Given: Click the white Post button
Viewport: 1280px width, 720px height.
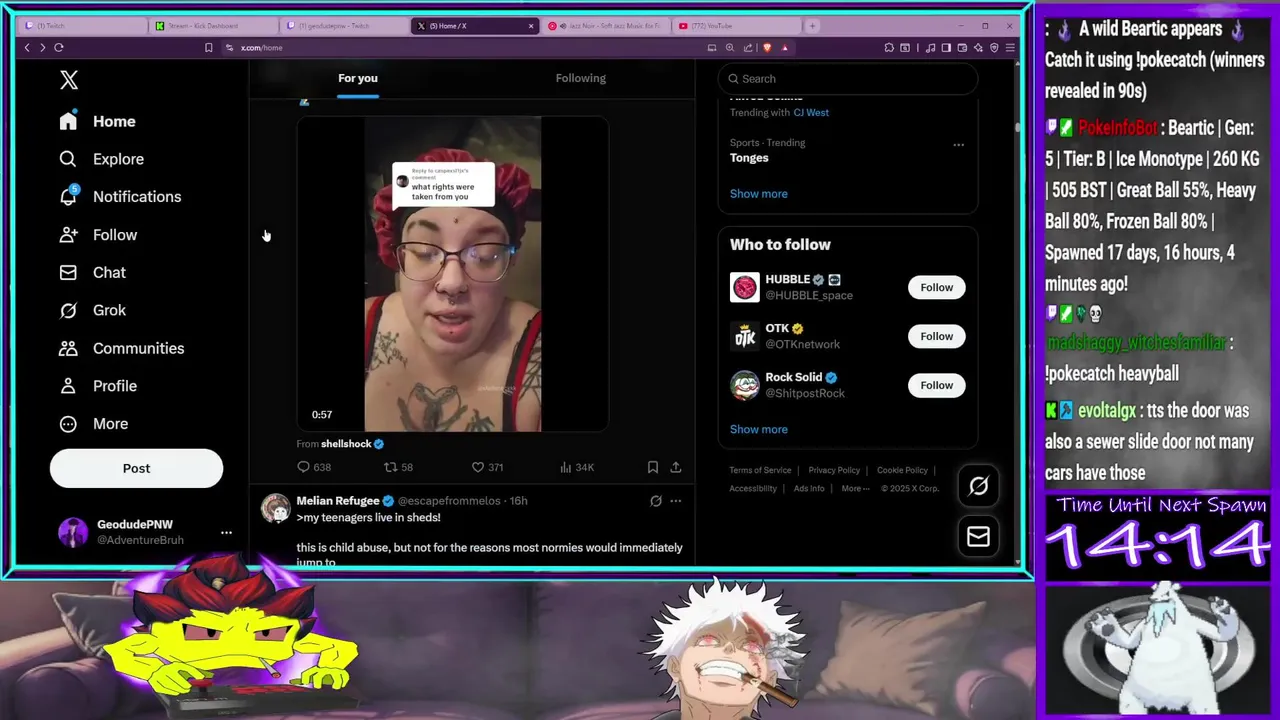Looking at the screenshot, I should 136,468.
